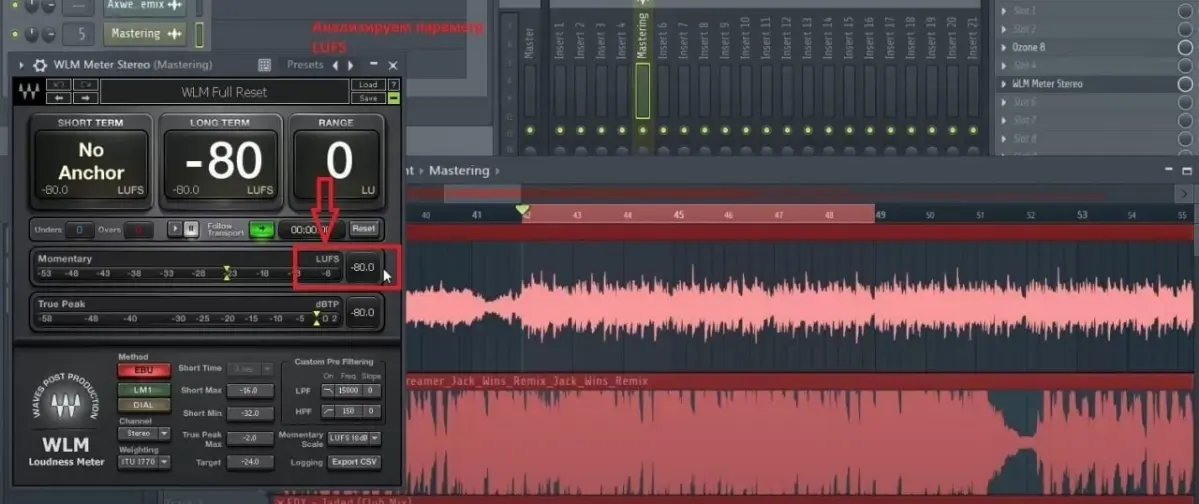
Task: Expand the Ozone 8 slot menu arrow
Action: point(1005,47)
